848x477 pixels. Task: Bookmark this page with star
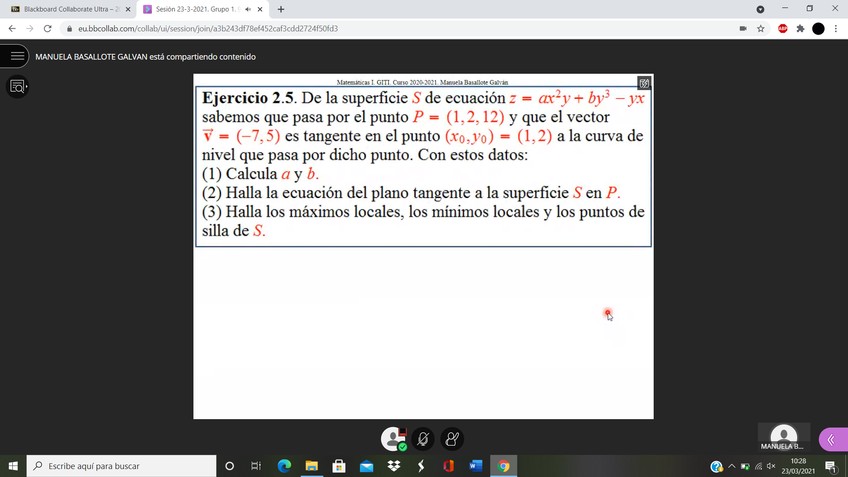click(760, 29)
